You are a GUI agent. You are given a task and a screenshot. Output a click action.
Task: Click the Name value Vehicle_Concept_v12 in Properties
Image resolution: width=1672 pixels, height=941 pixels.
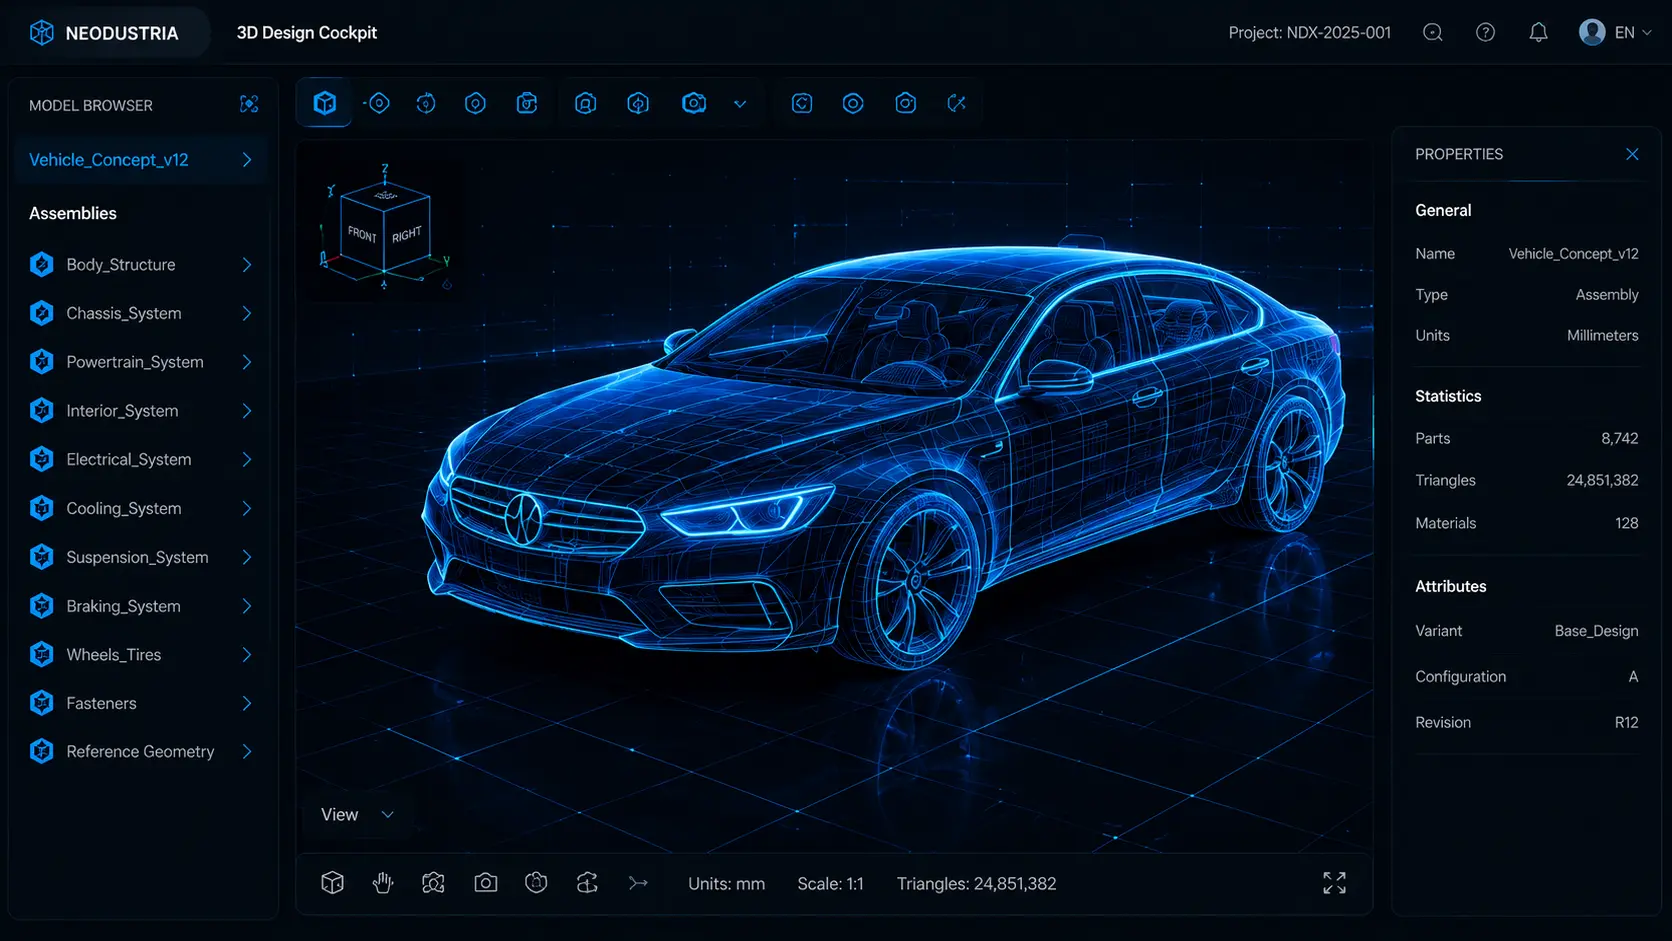(x=1574, y=254)
